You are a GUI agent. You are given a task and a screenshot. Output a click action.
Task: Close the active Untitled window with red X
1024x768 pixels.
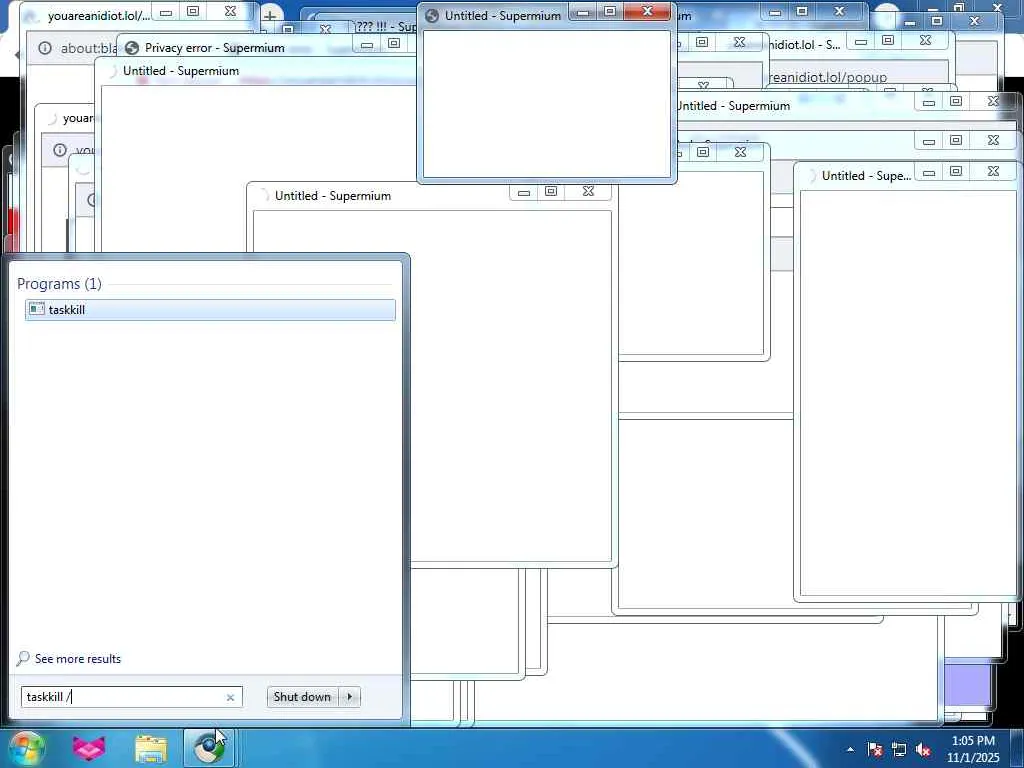tap(647, 11)
